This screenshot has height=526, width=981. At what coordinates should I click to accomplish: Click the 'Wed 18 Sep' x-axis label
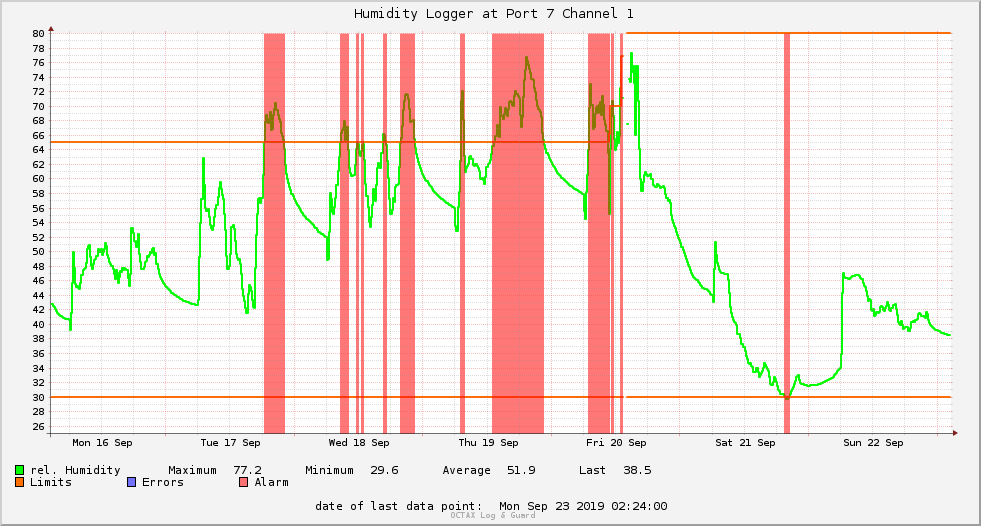coord(358,443)
